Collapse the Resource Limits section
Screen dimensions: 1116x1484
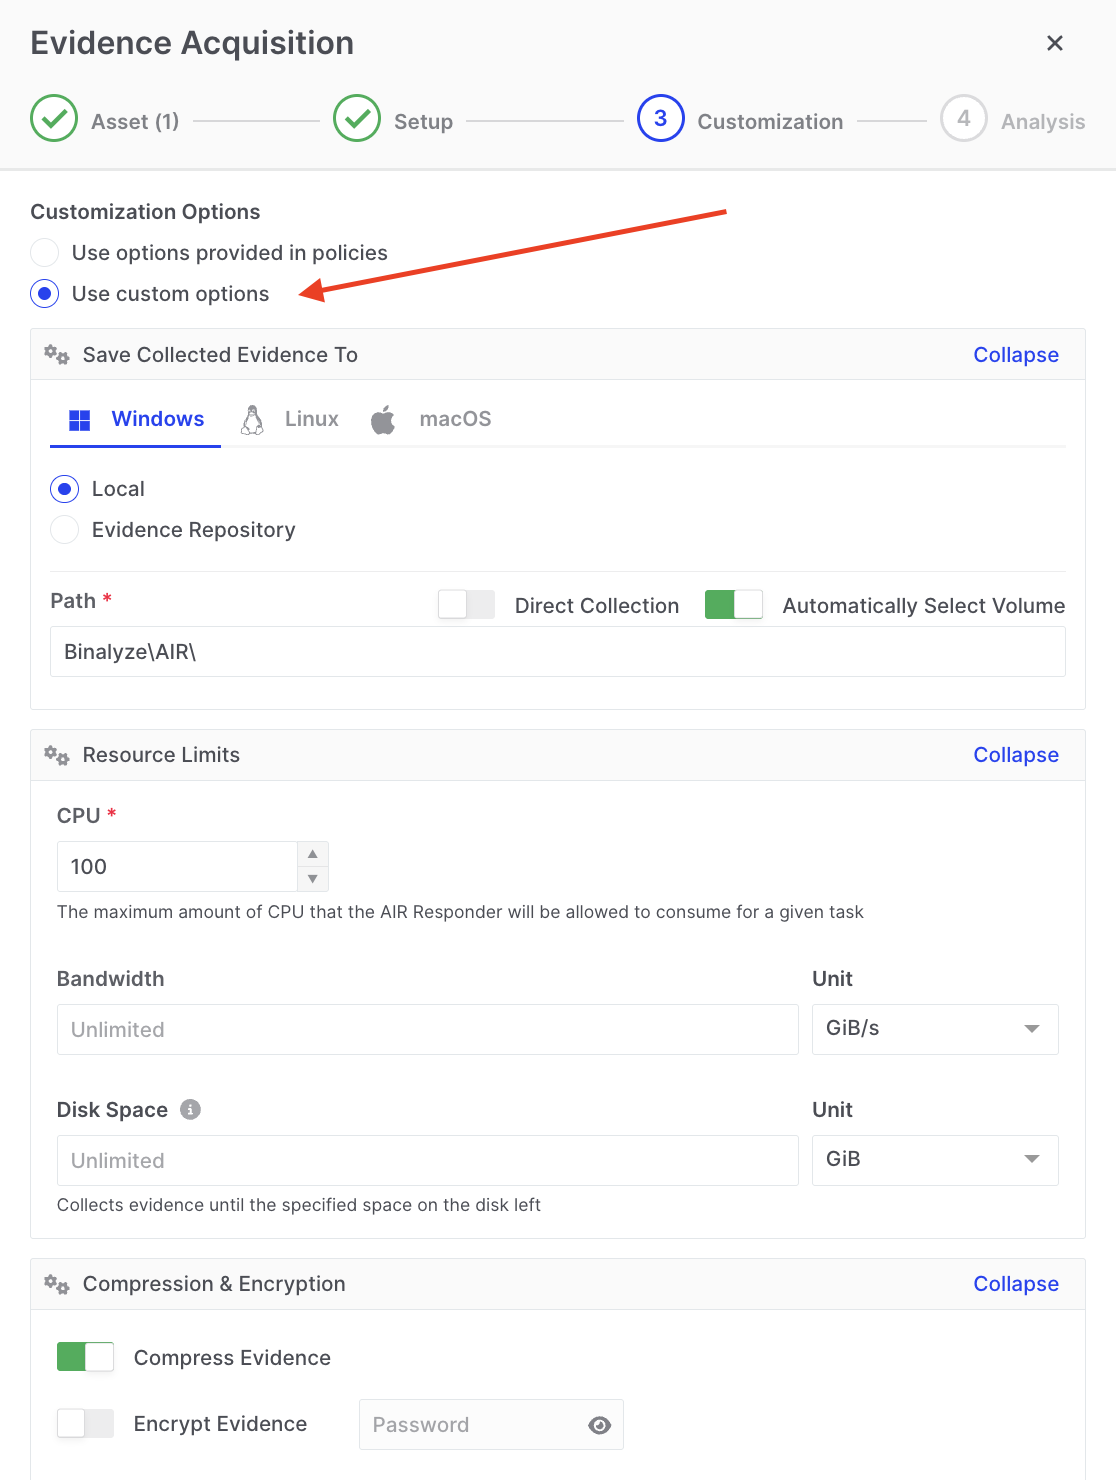1015,755
